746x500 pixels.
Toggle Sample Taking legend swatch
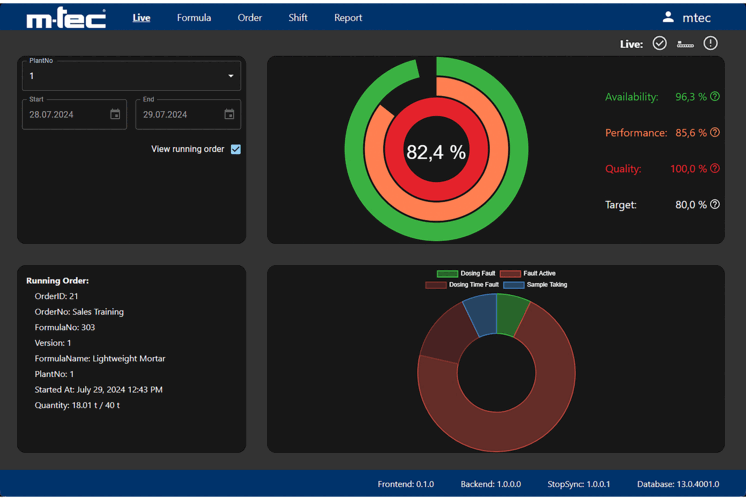[513, 285]
